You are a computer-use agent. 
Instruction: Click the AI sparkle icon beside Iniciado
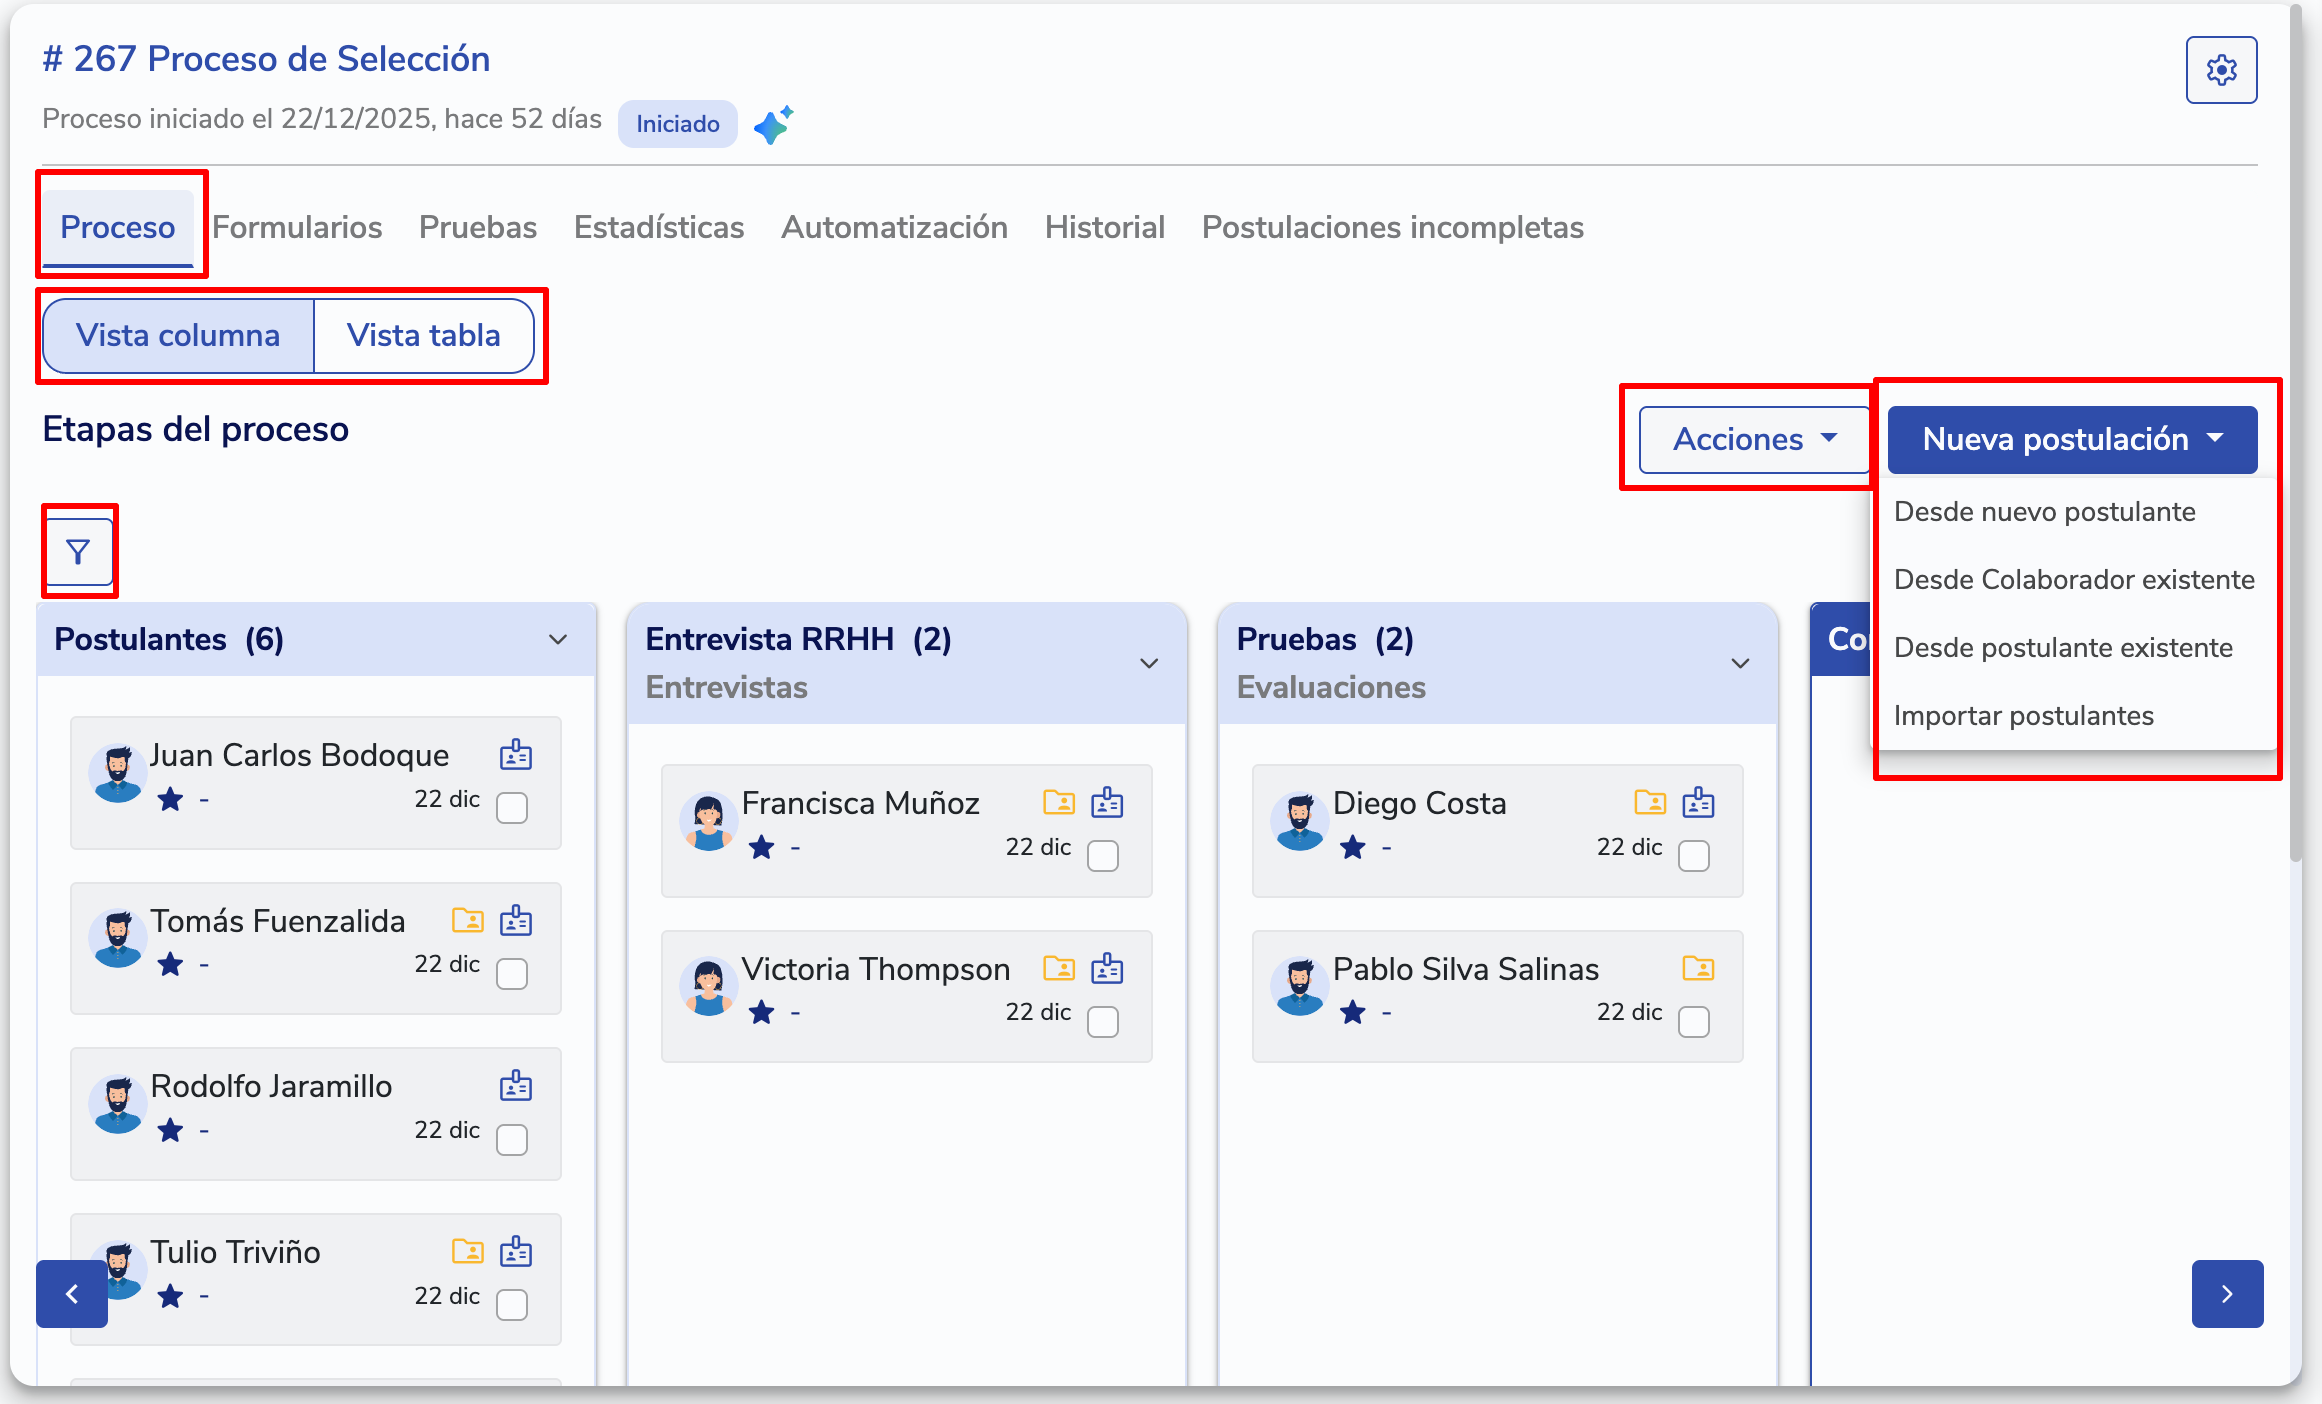point(773,124)
